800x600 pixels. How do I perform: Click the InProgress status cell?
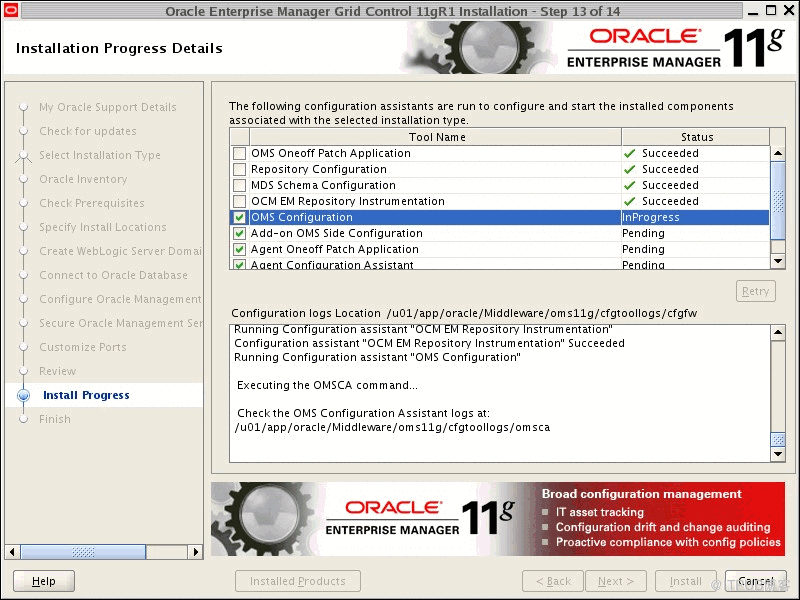pos(695,217)
